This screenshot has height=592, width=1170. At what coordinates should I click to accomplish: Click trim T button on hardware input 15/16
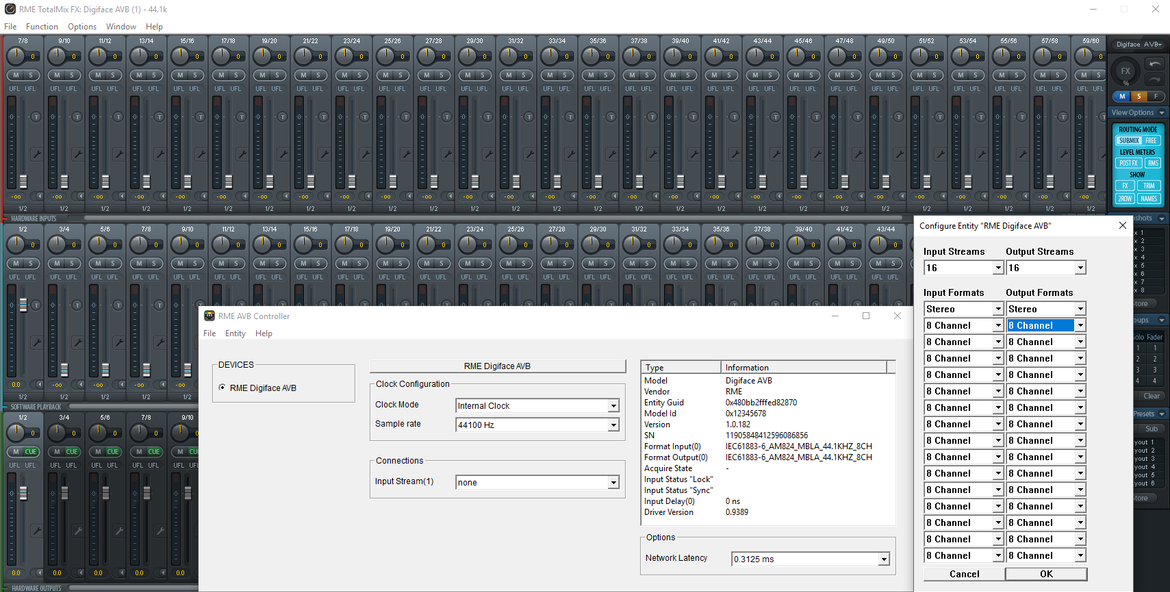click(x=199, y=116)
